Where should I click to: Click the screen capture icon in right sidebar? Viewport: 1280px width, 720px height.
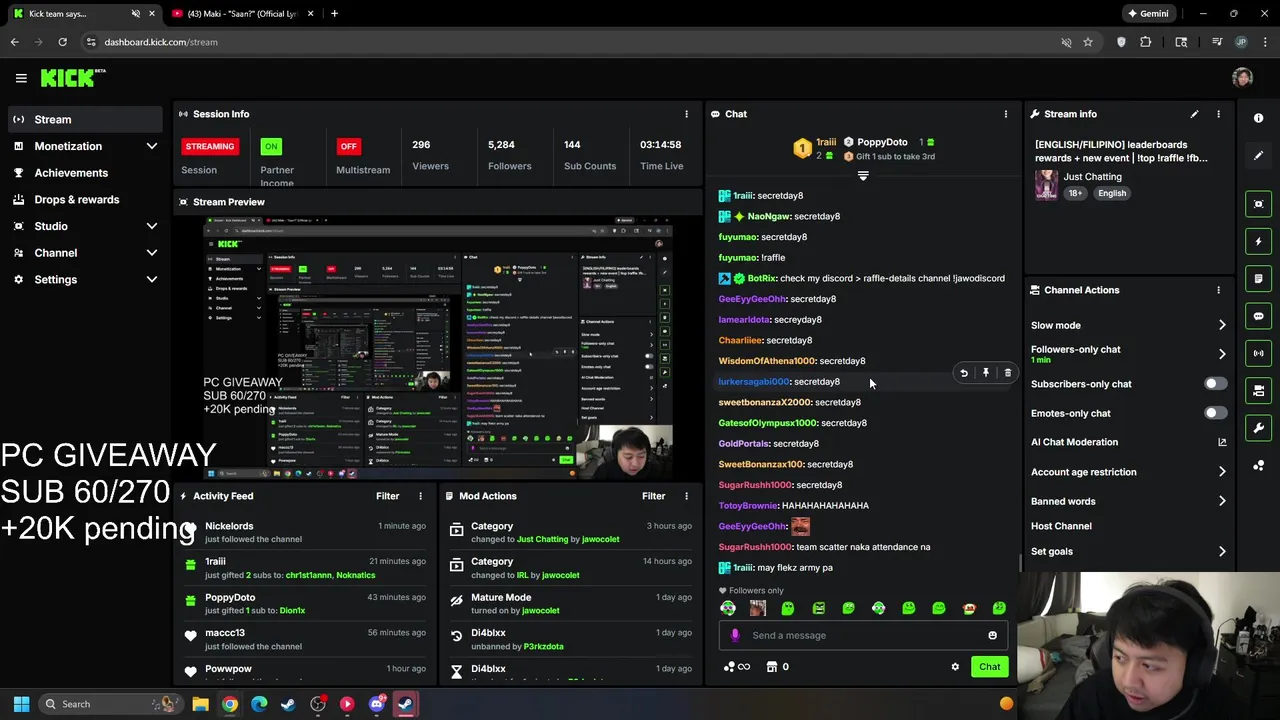[x=1259, y=204]
